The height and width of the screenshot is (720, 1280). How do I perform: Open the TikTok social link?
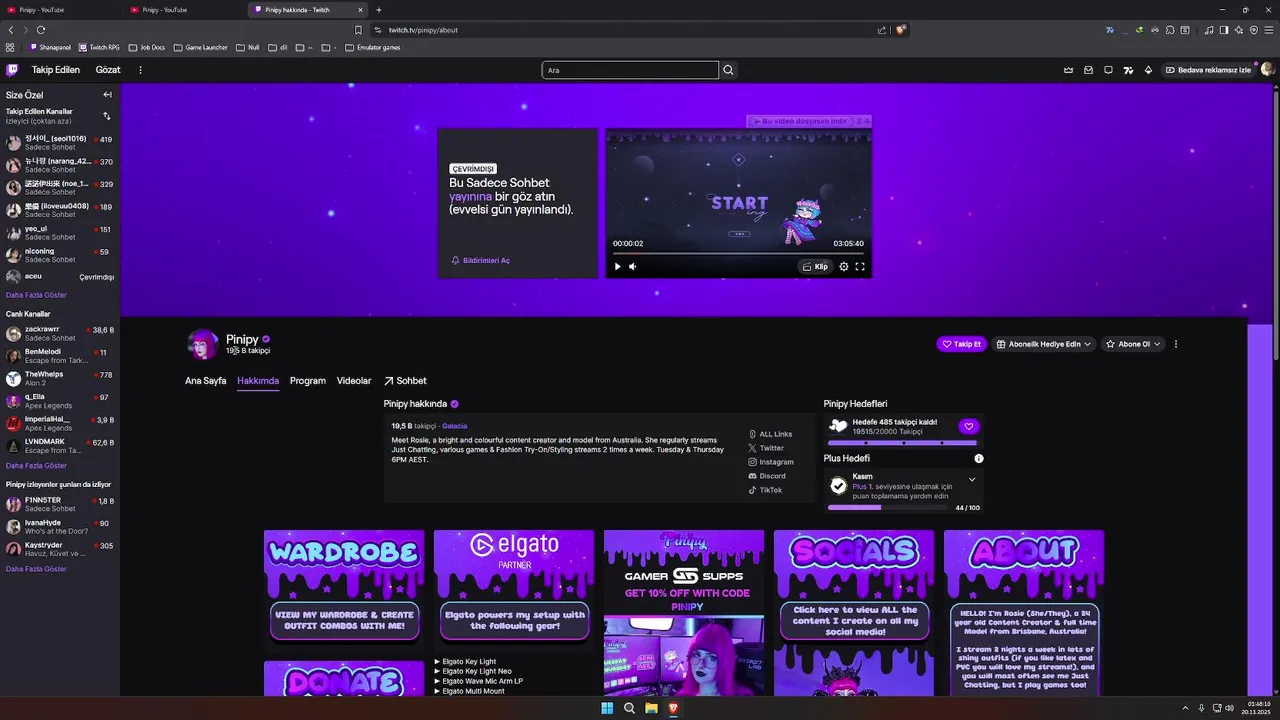coord(765,490)
